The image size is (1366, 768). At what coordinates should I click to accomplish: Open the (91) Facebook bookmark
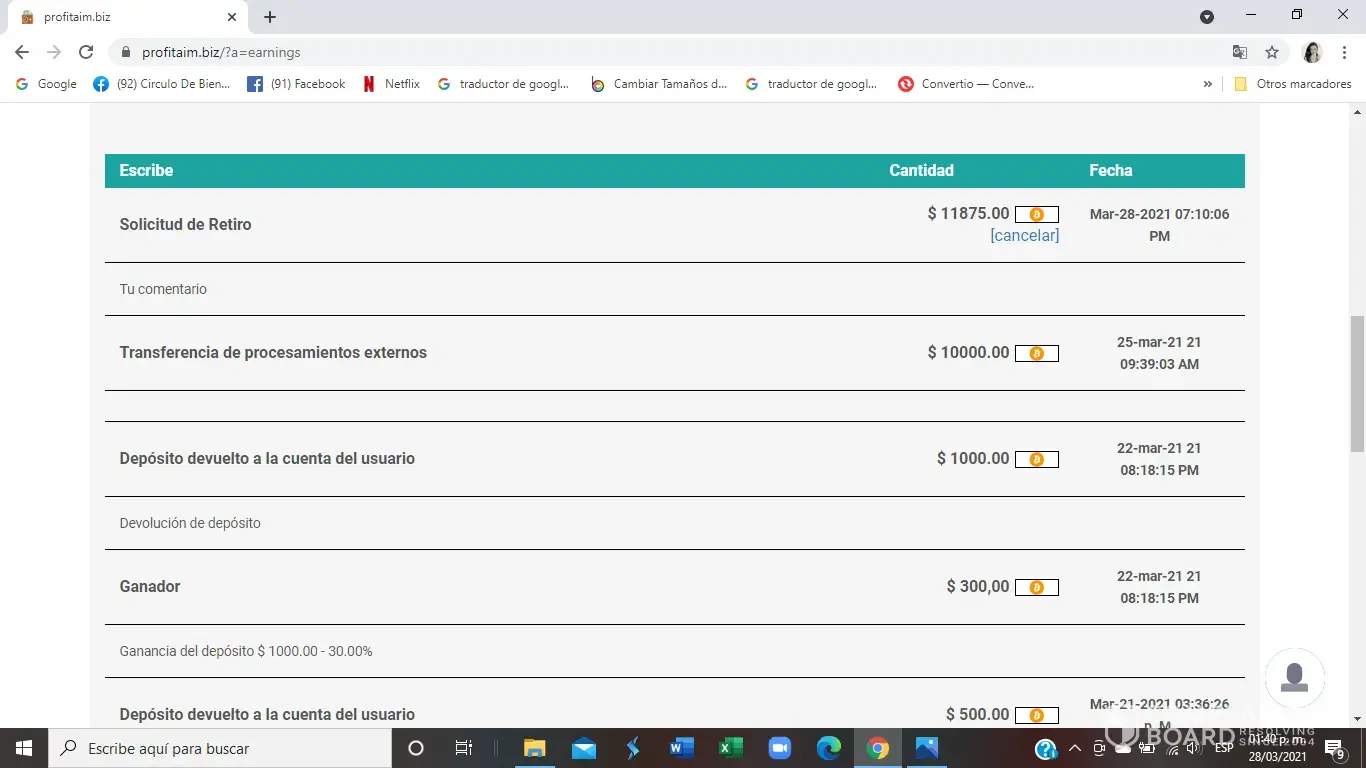tap(296, 84)
